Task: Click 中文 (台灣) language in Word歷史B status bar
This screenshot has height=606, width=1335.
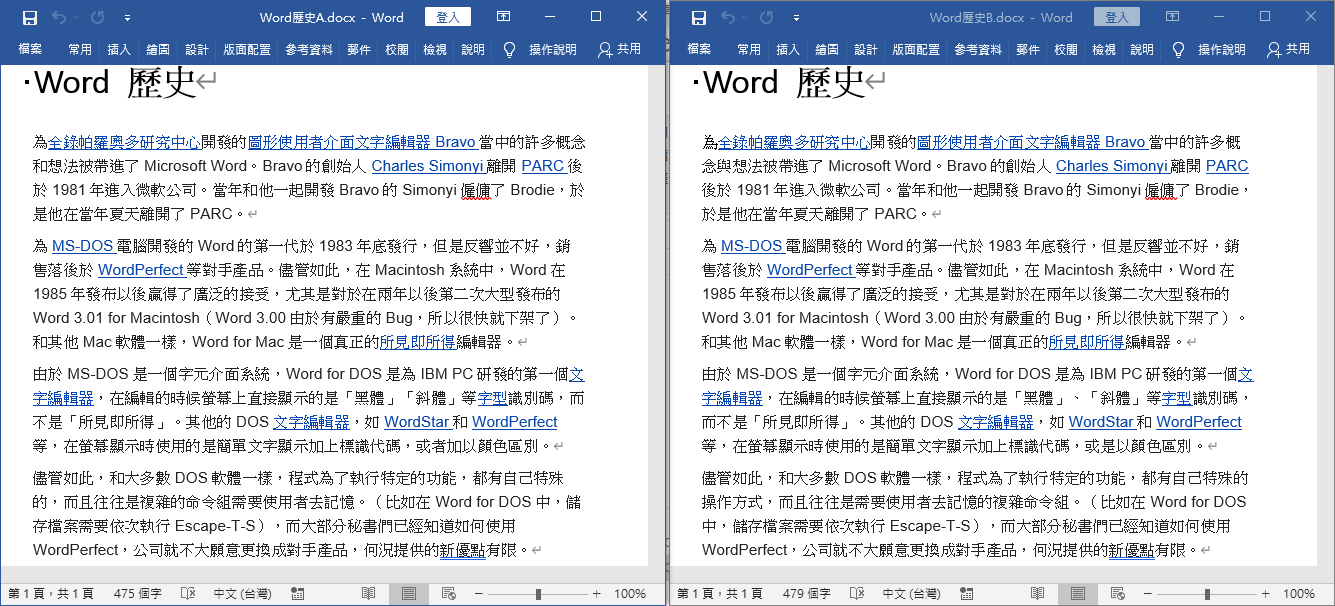Action: pyautogui.click(x=912, y=594)
